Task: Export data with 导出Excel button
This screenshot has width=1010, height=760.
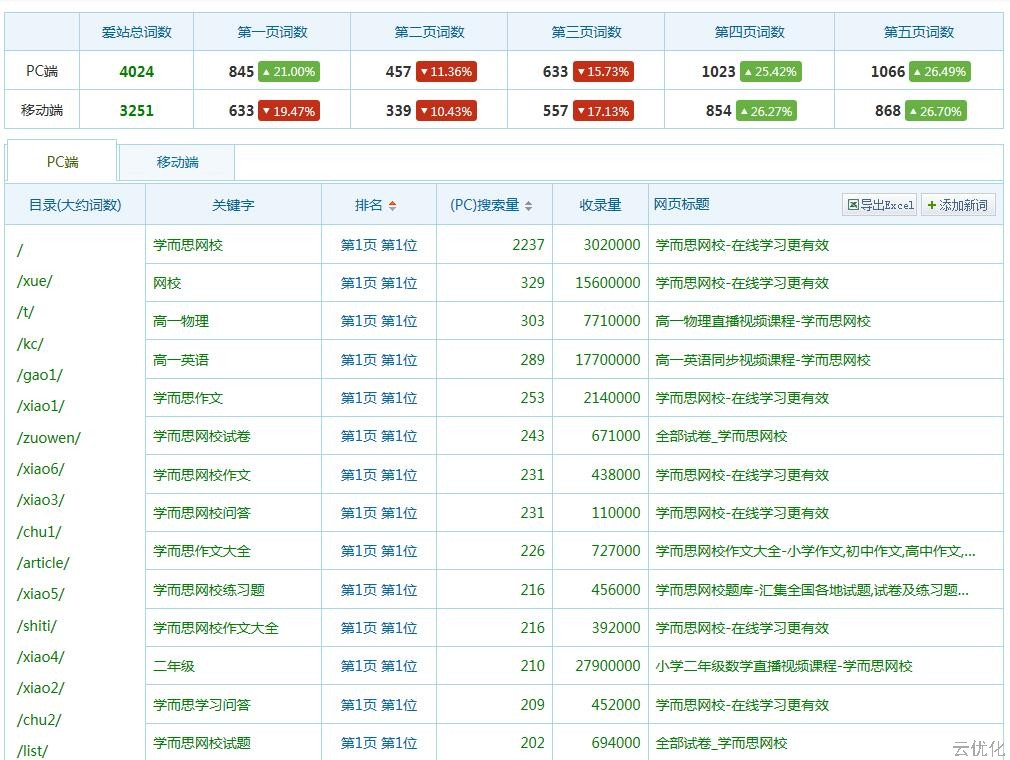Action: (x=879, y=205)
